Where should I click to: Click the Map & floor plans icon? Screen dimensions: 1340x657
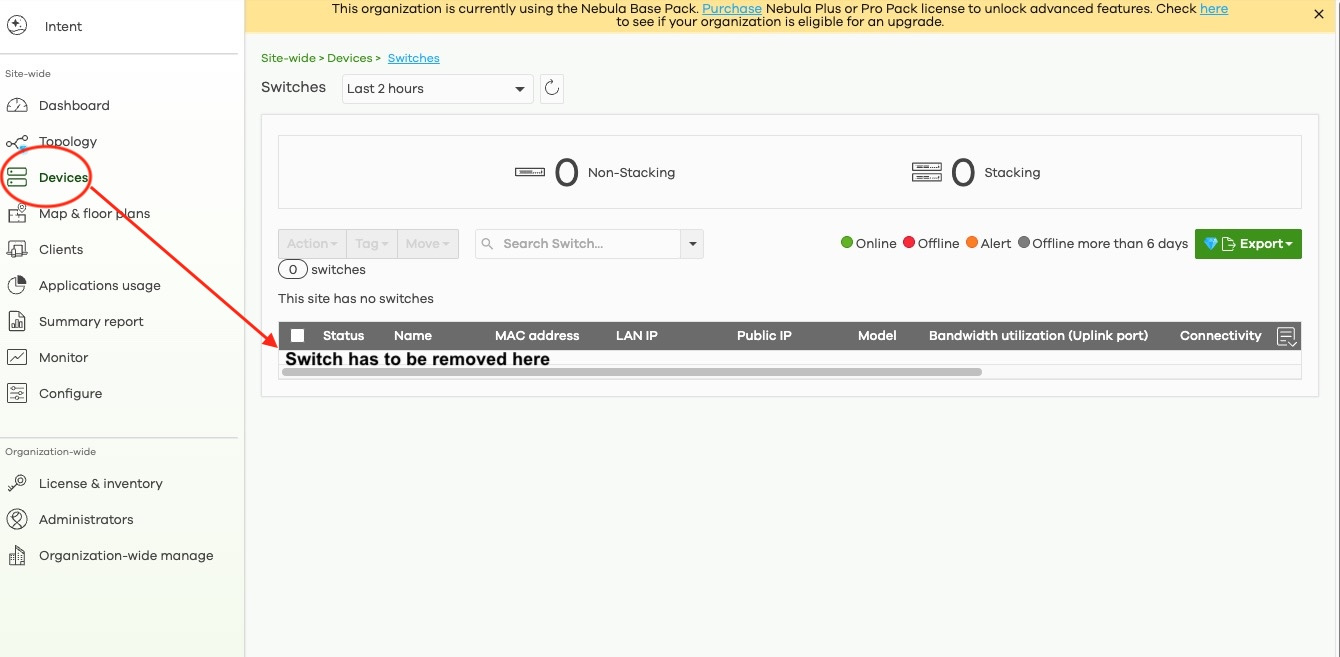[17, 213]
